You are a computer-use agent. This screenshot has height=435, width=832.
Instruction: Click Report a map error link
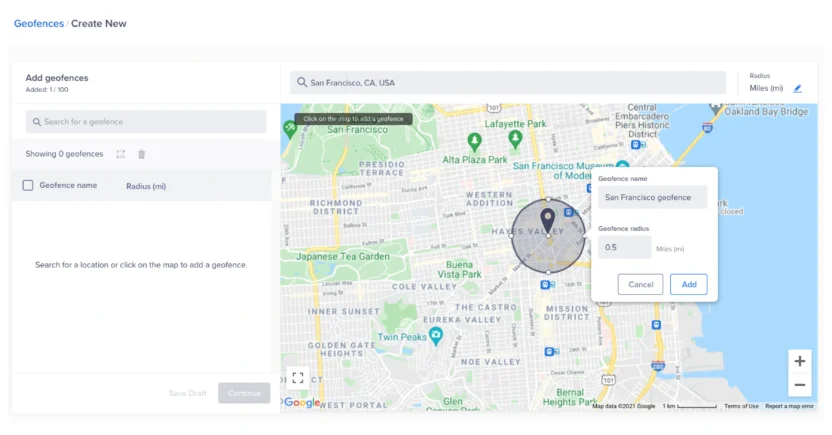point(789,406)
